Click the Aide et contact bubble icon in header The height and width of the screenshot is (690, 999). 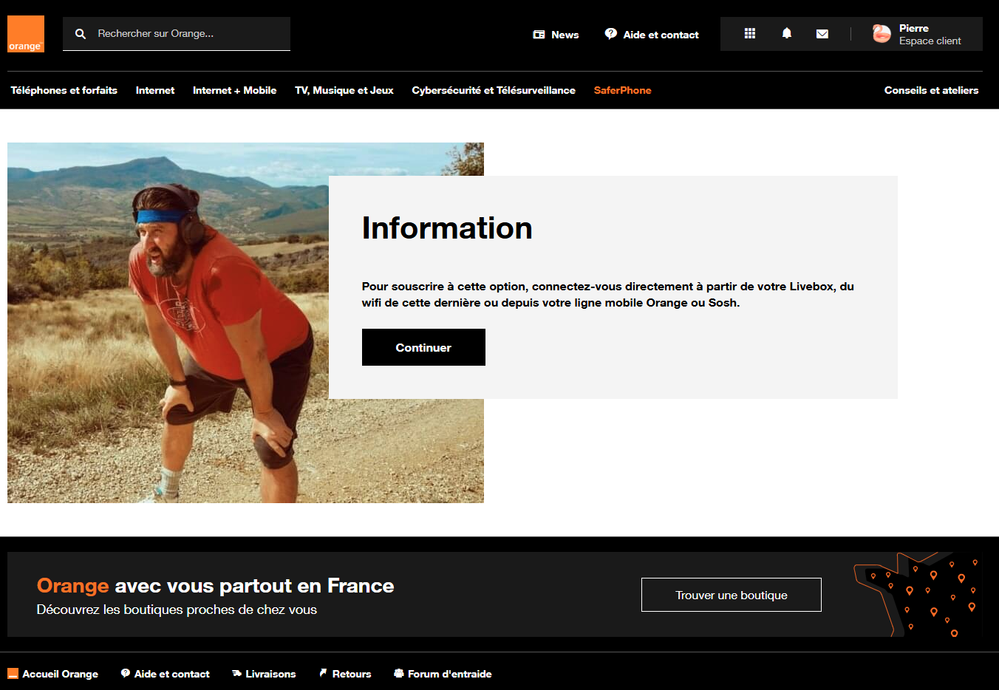611,34
